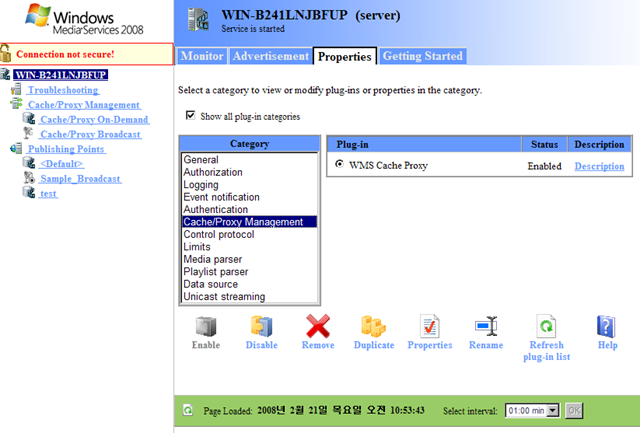This screenshot has width=640, height=433.
Task: Select Authentication in the Category list
Action: coord(249,209)
